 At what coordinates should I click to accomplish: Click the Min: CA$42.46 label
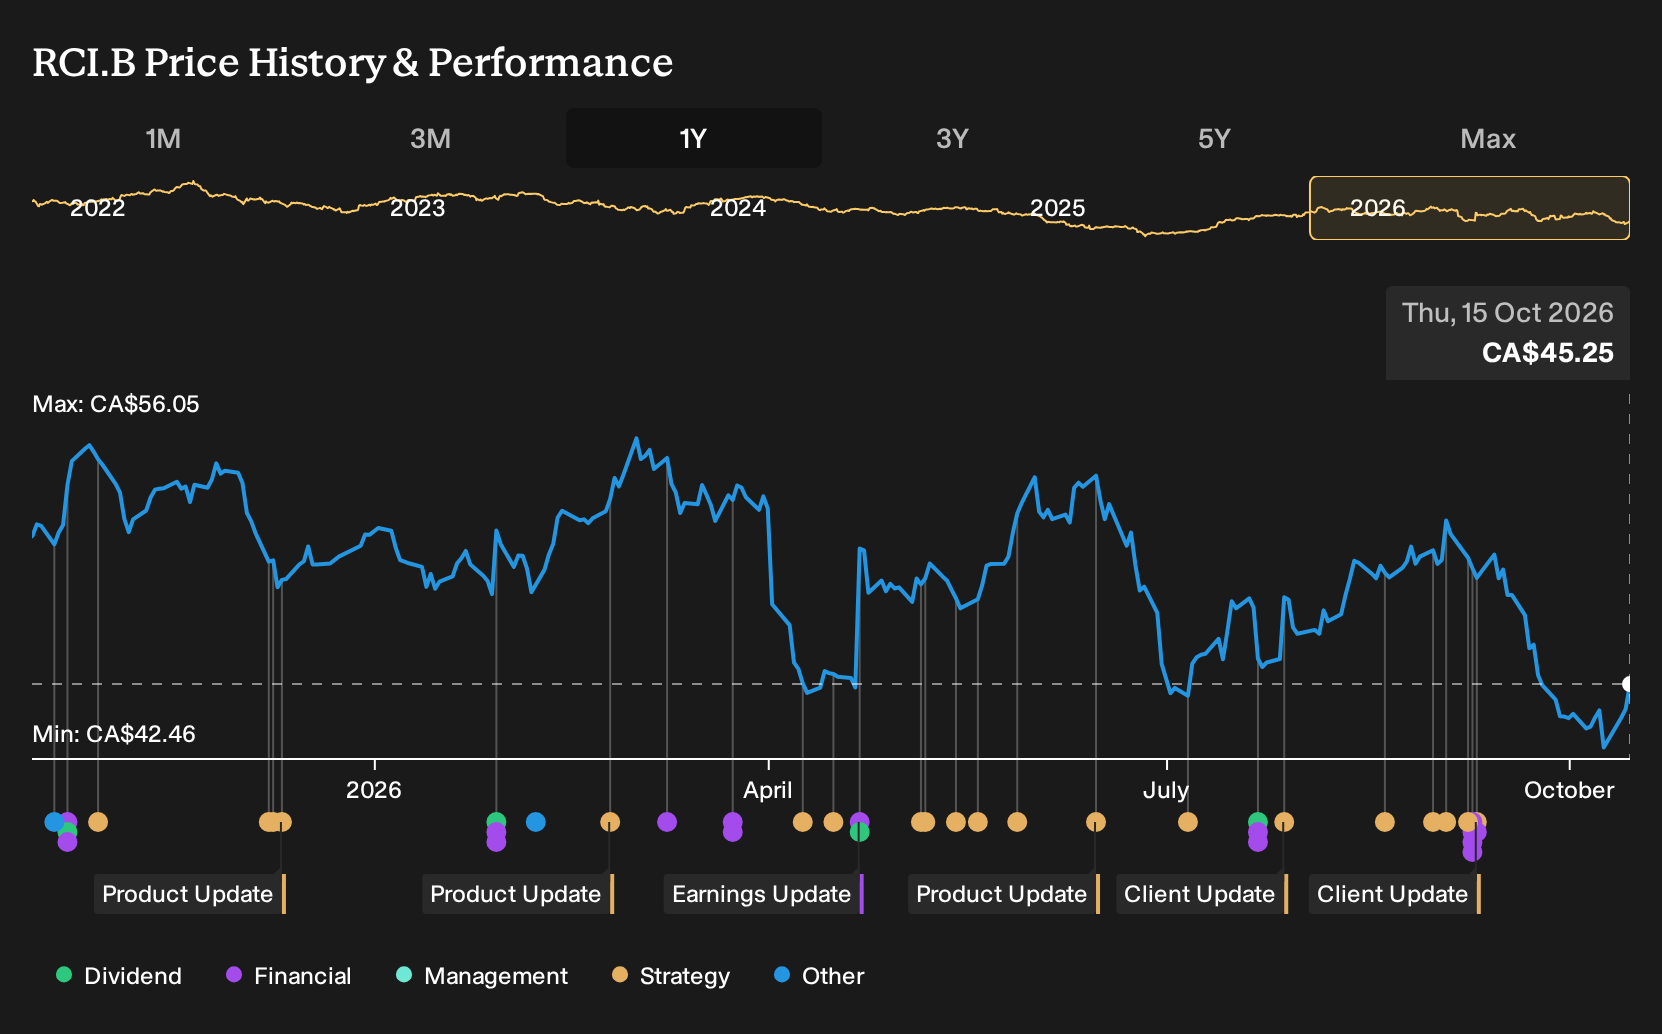pyautogui.click(x=114, y=734)
